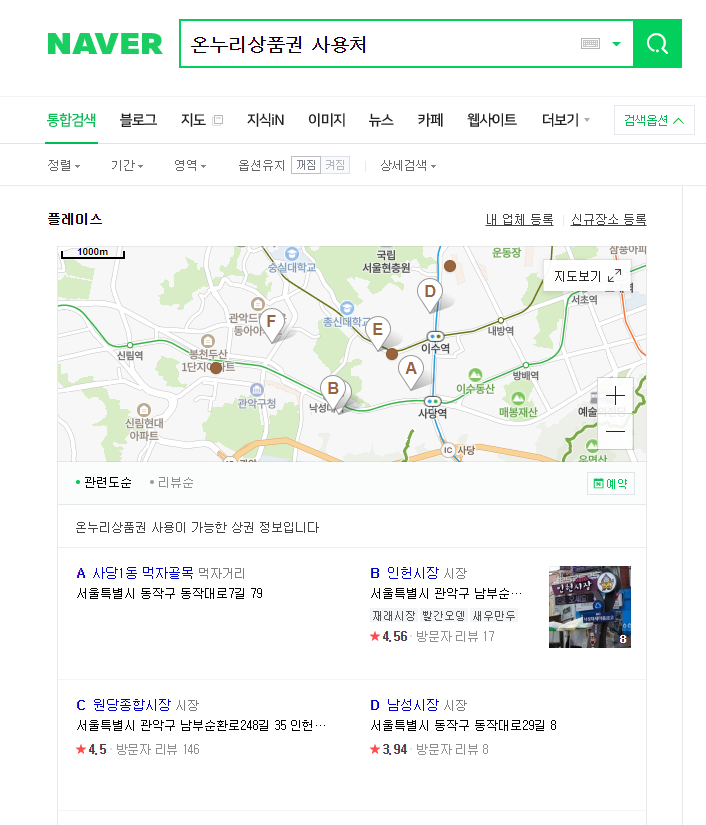Open the 인헌시장 photo thumbnail
The width and height of the screenshot is (706, 825).
[590, 607]
